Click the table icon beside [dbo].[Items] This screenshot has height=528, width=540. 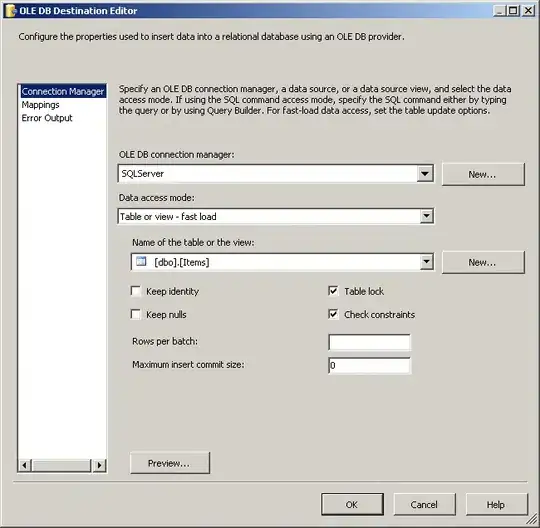click(x=141, y=261)
